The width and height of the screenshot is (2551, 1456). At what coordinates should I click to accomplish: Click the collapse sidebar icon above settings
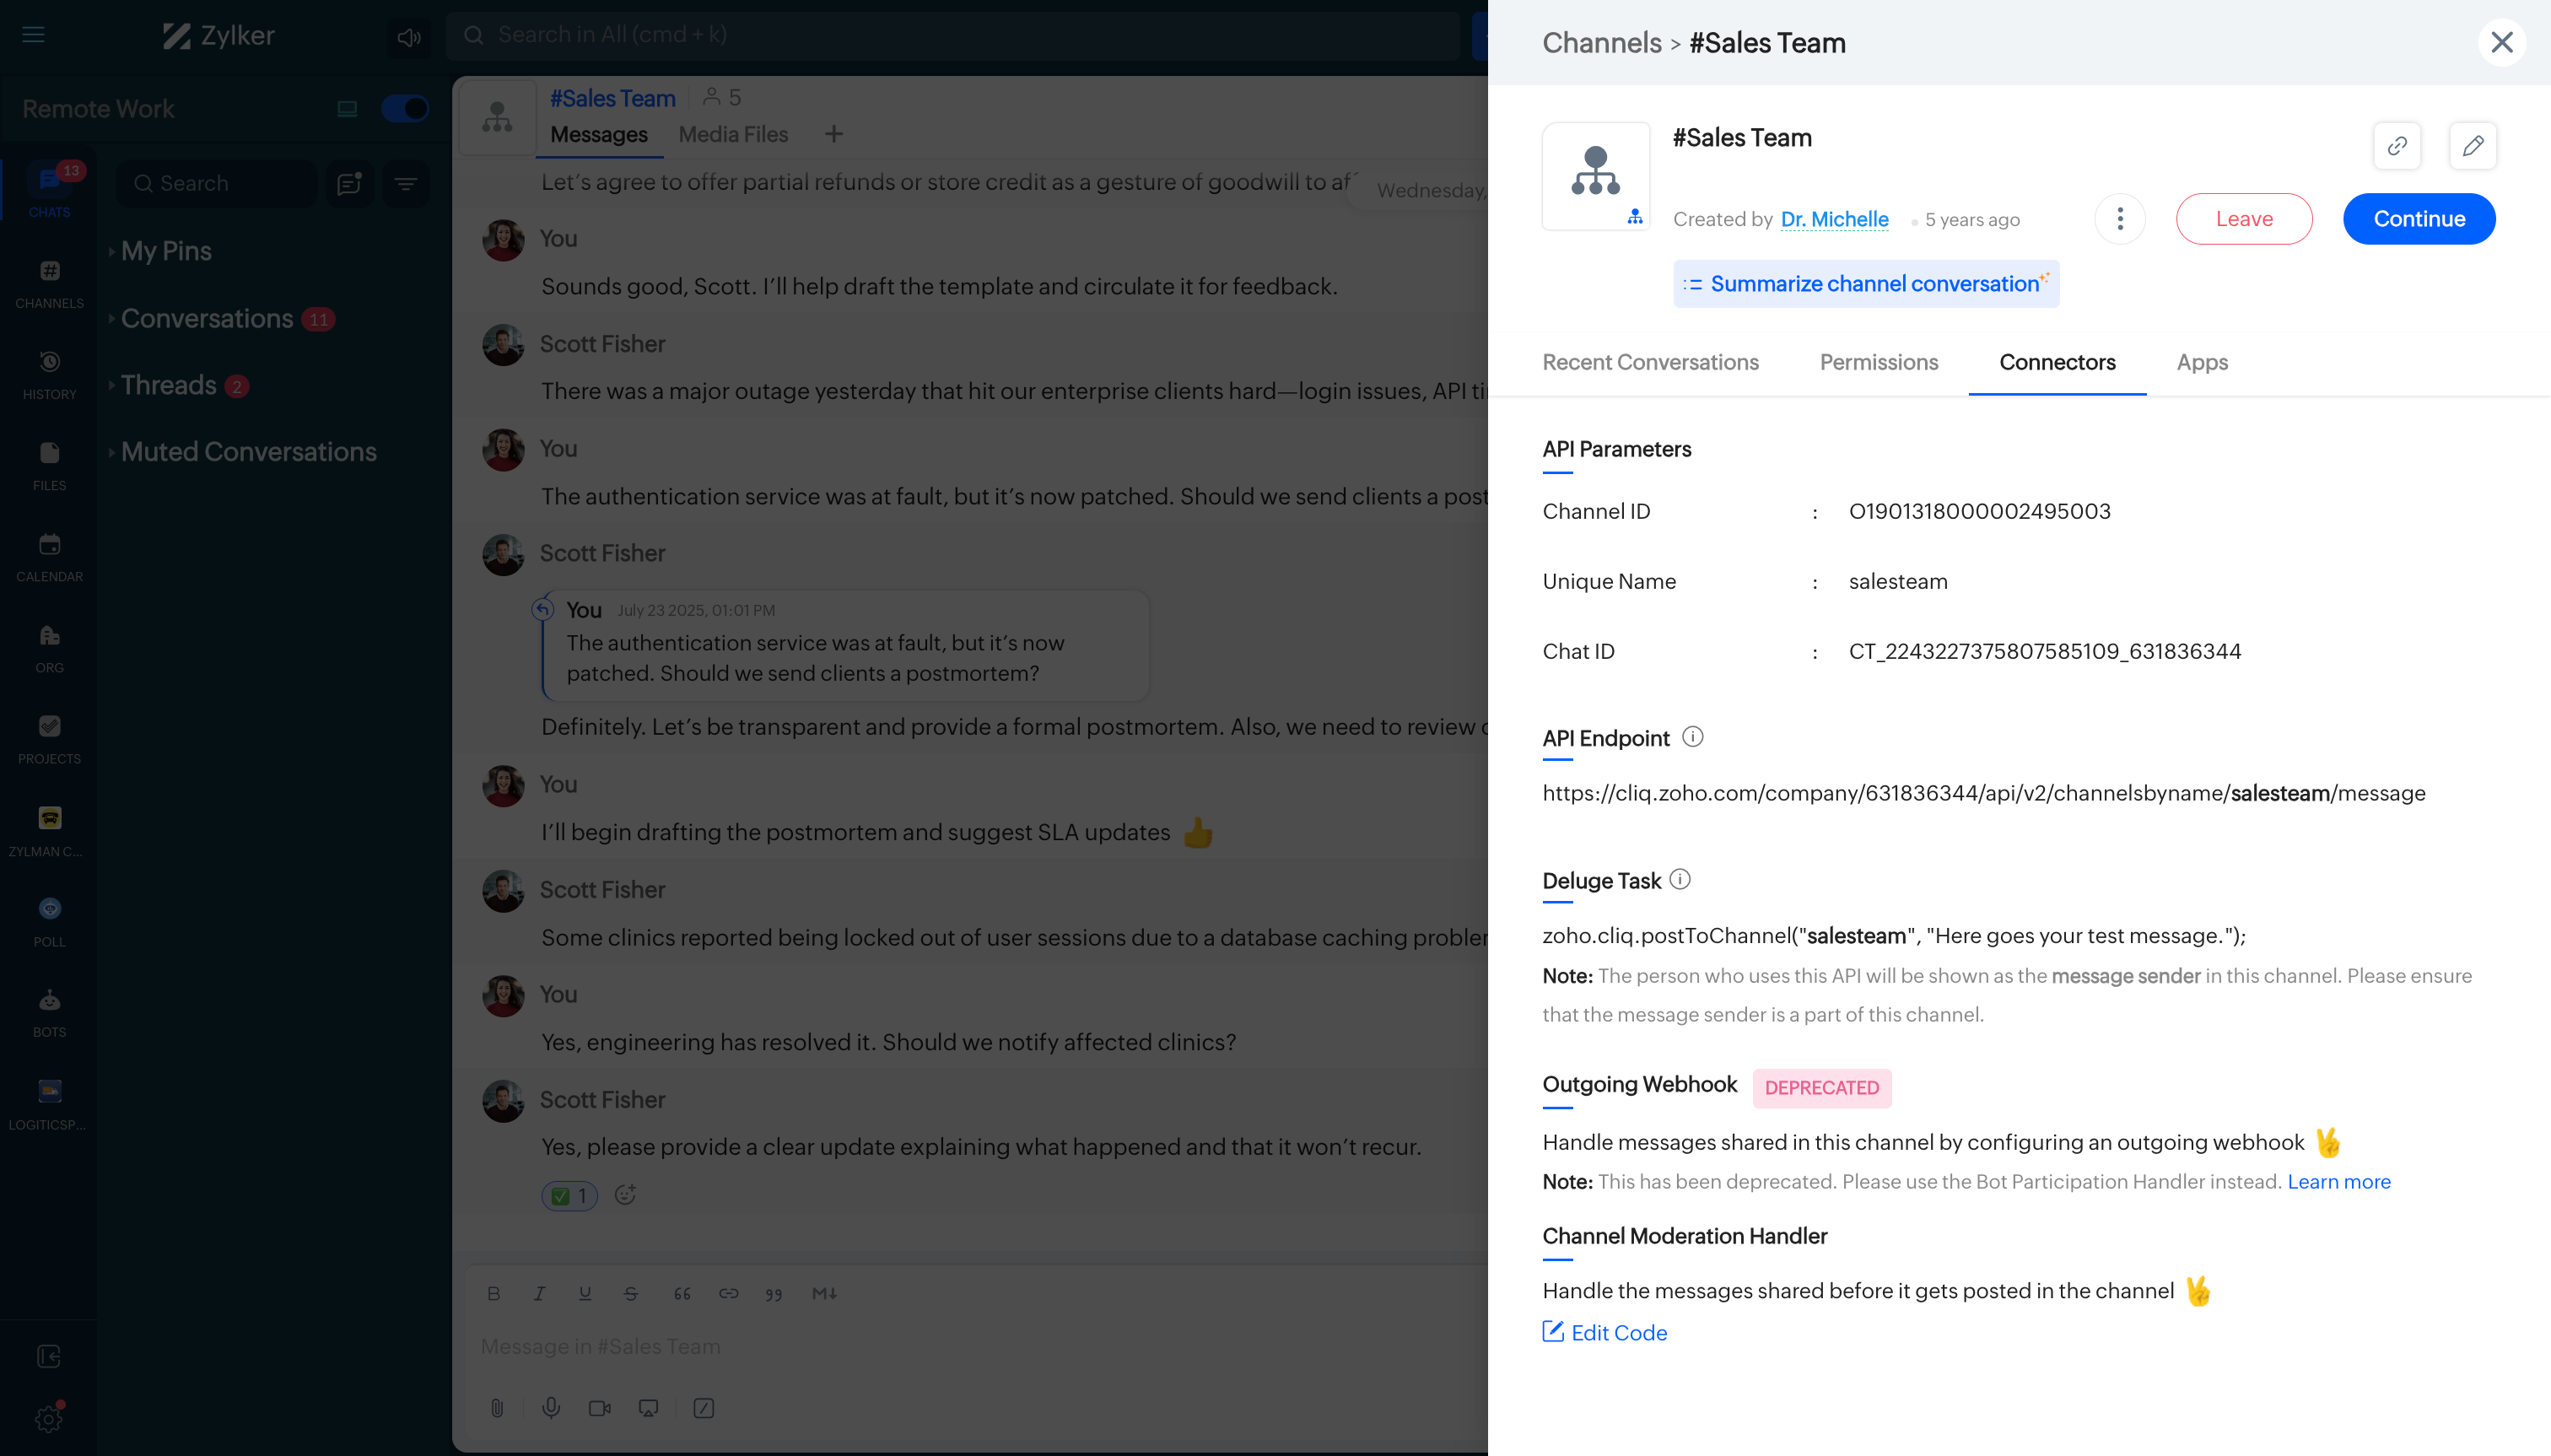pos(49,1356)
